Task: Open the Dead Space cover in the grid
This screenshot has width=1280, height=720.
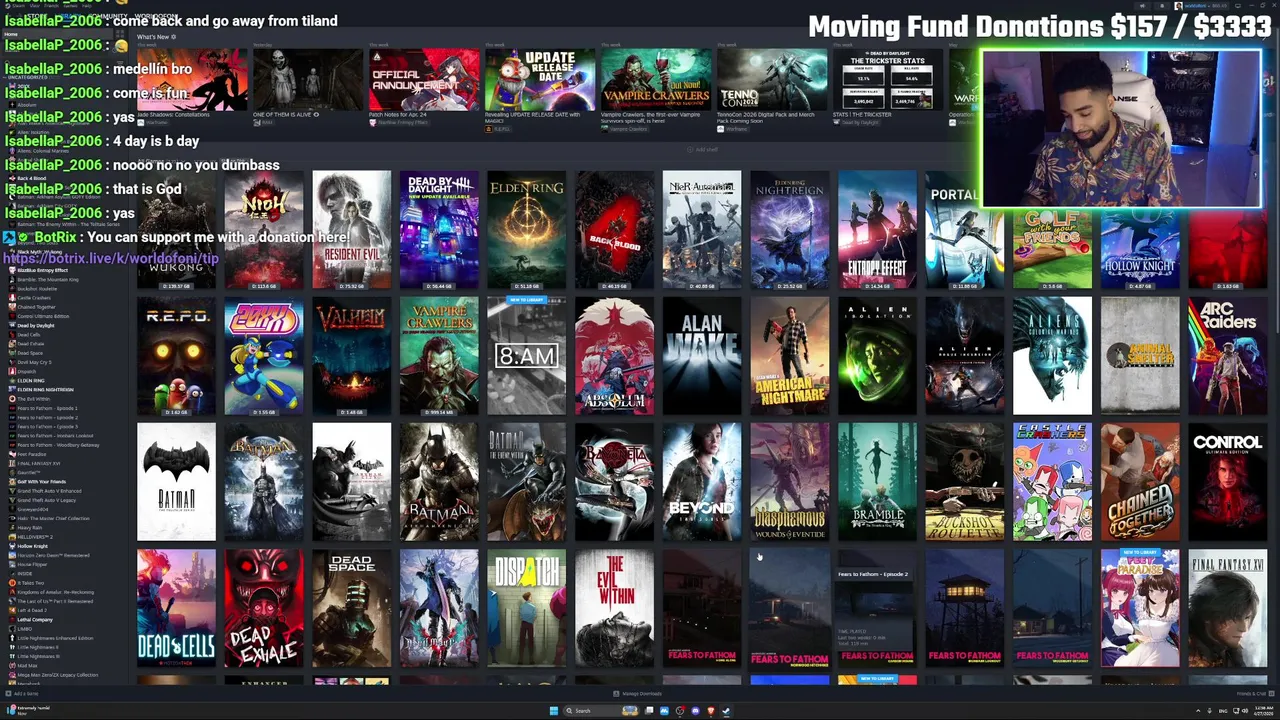Action: click(351, 608)
